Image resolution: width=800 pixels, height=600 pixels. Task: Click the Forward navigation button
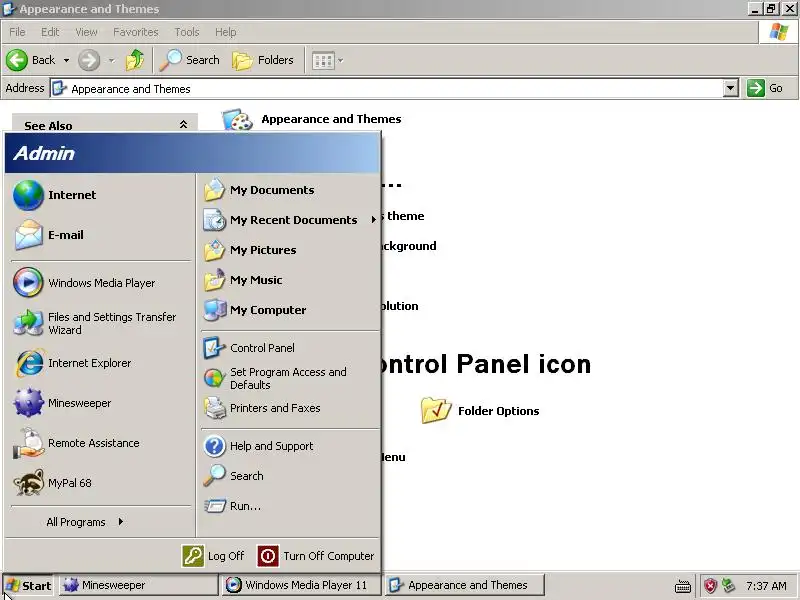click(89, 60)
